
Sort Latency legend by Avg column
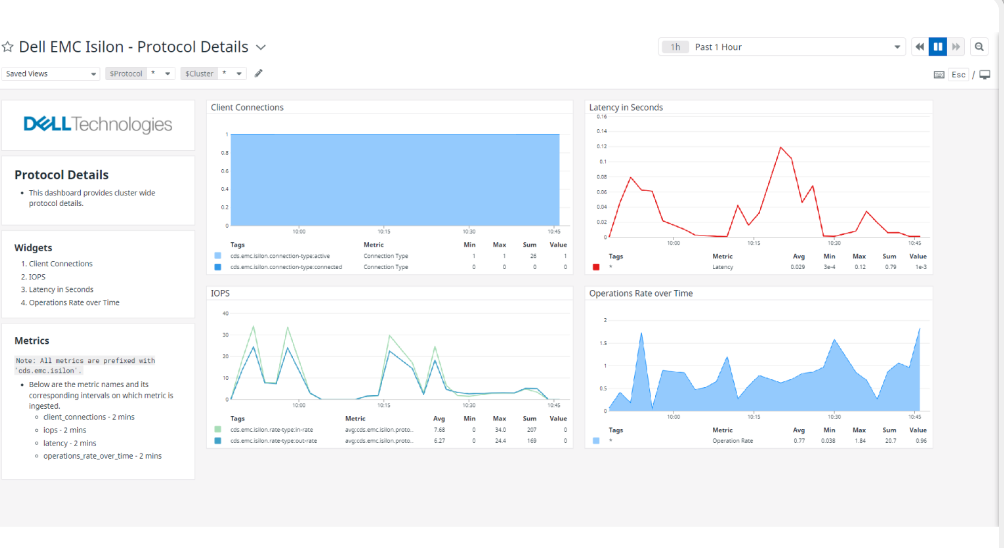(798, 256)
